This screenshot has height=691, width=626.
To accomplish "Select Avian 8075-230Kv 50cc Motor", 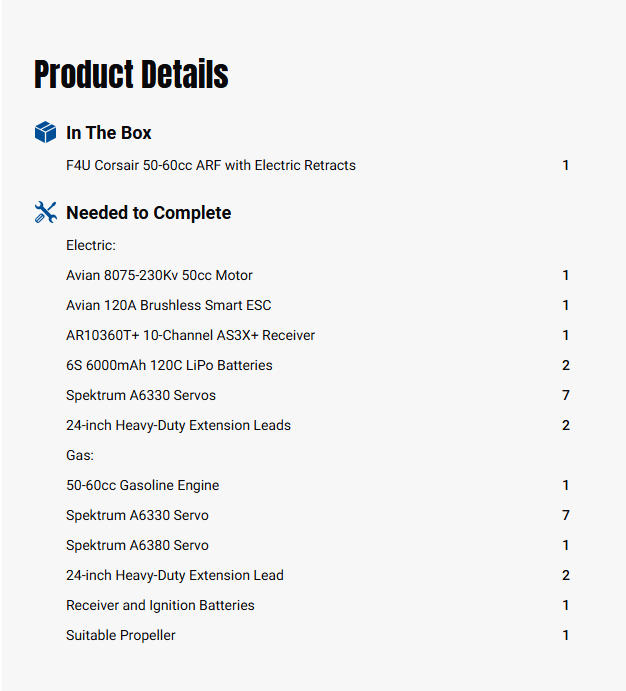I will click(159, 275).
